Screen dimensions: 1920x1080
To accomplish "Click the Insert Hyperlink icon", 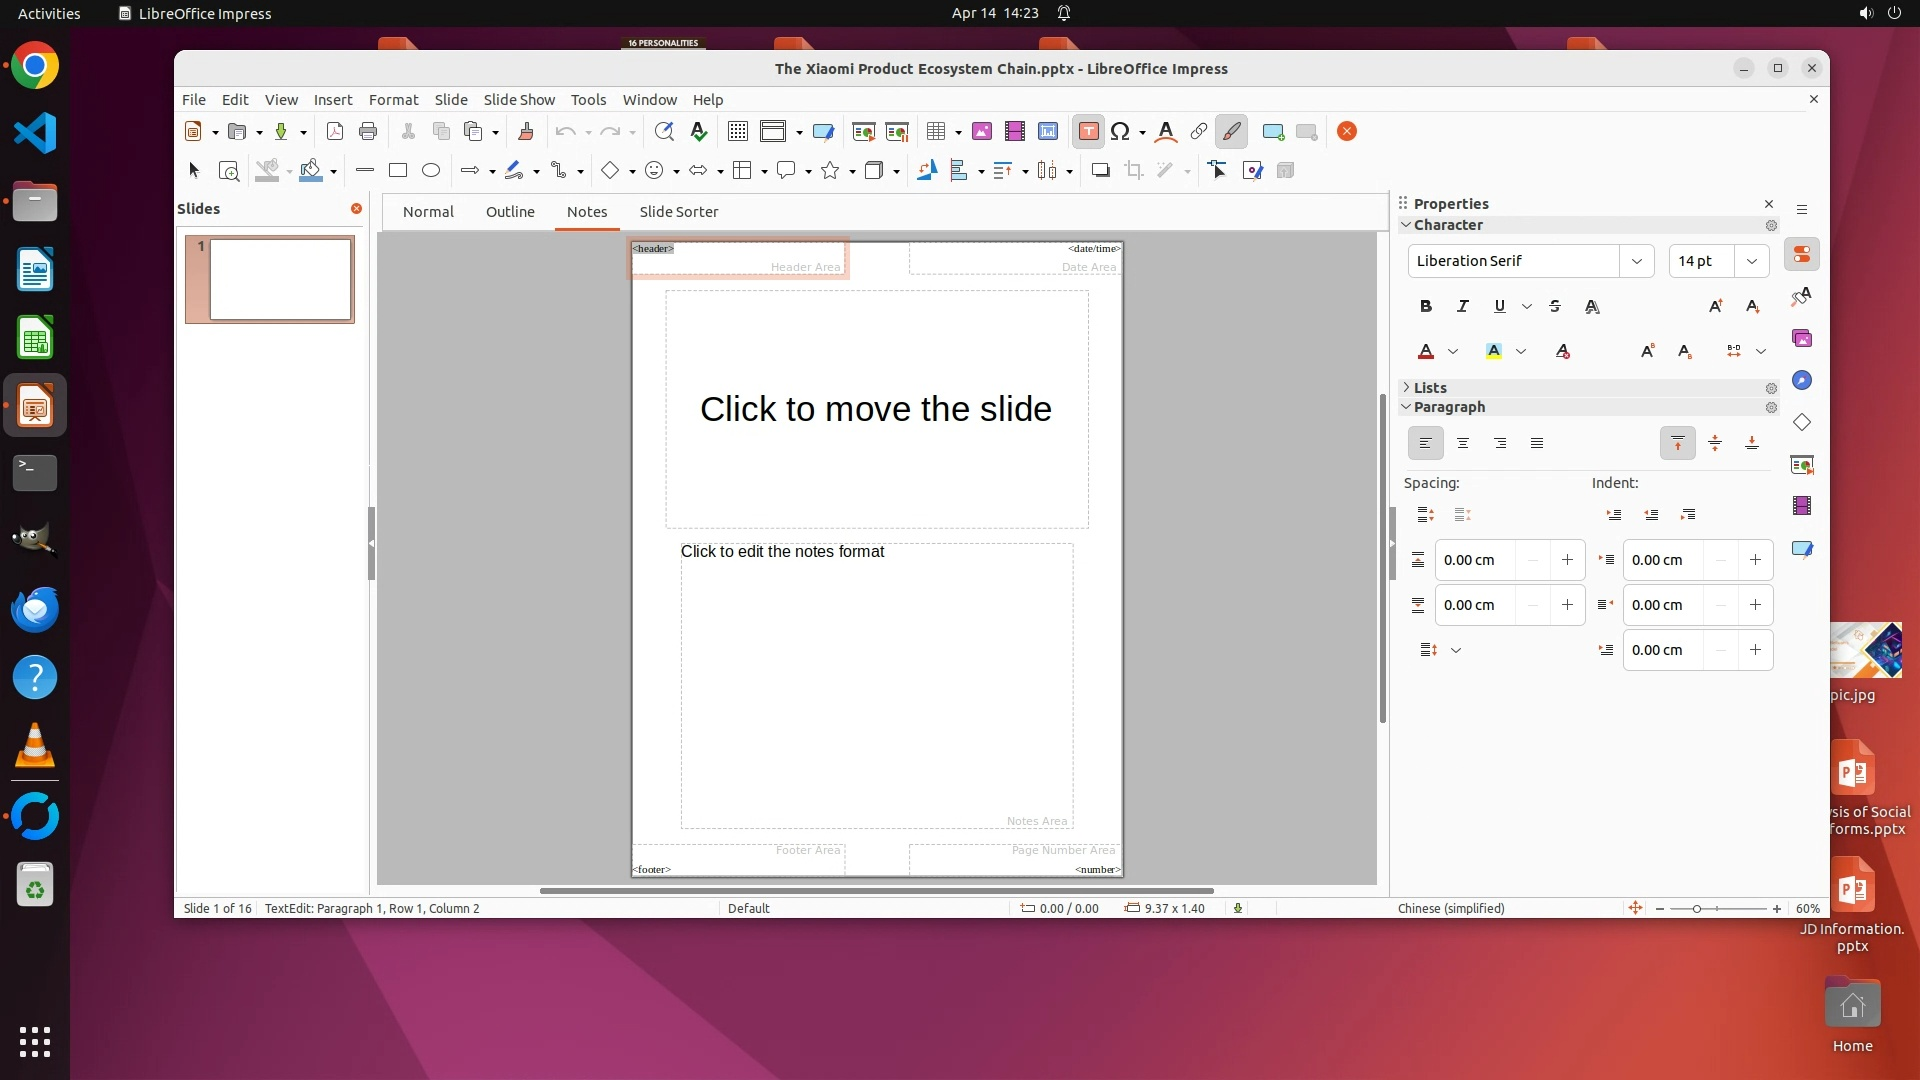I will pyautogui.click(x=1198, y=132).
